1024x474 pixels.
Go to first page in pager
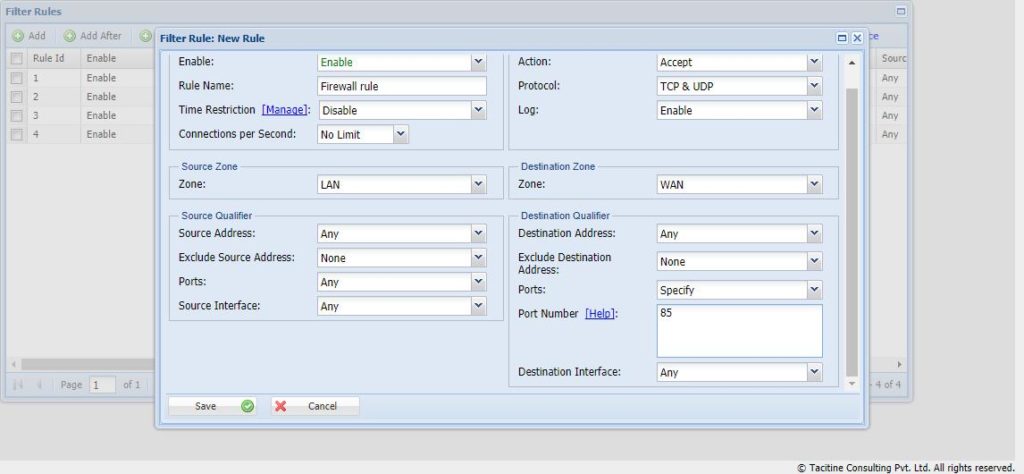(18, 384)
